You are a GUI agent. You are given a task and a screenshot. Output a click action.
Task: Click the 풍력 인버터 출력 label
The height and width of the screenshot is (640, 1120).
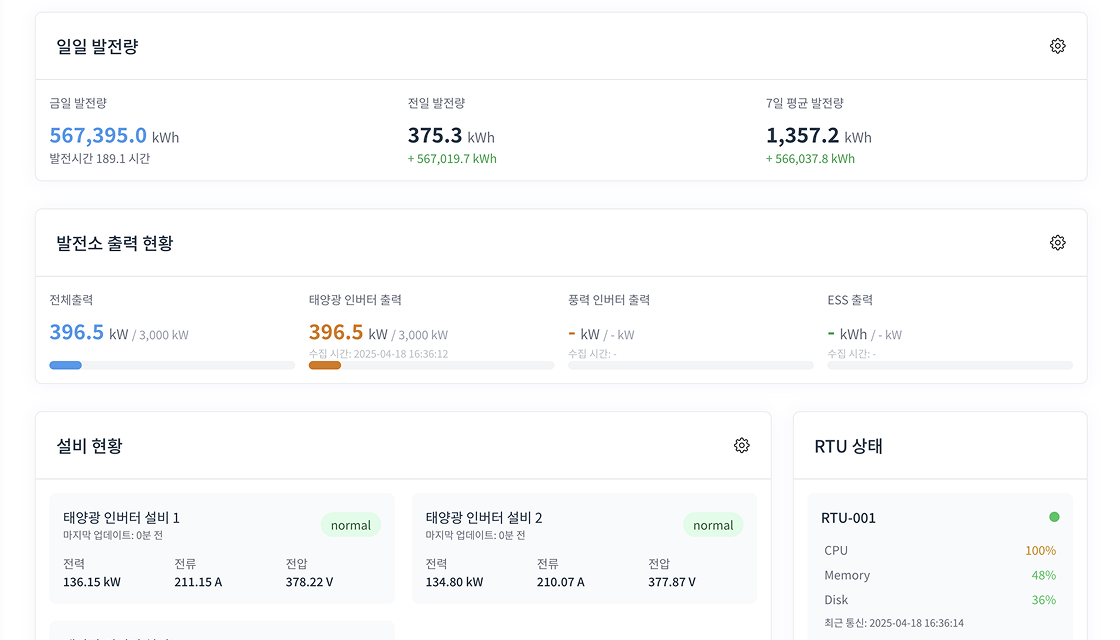(609, 300)
